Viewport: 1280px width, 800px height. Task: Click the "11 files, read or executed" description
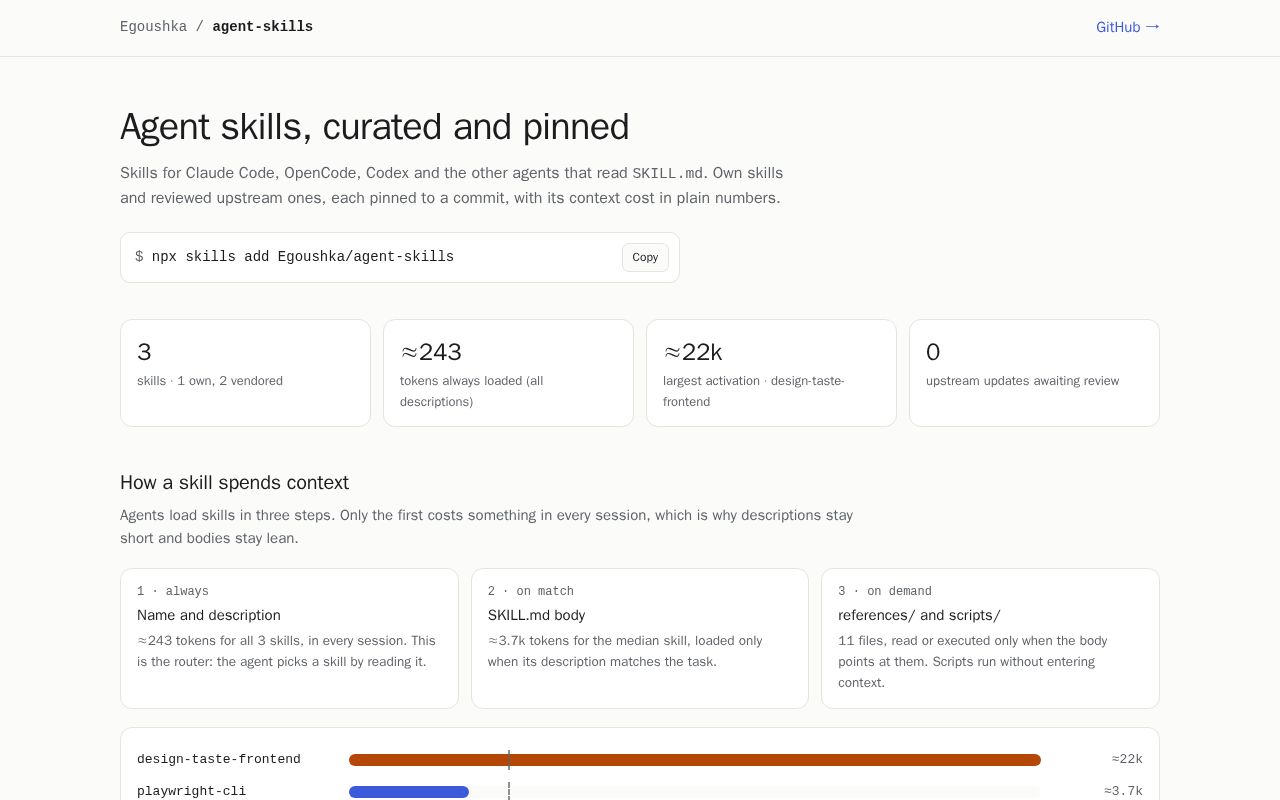(973, 661)
